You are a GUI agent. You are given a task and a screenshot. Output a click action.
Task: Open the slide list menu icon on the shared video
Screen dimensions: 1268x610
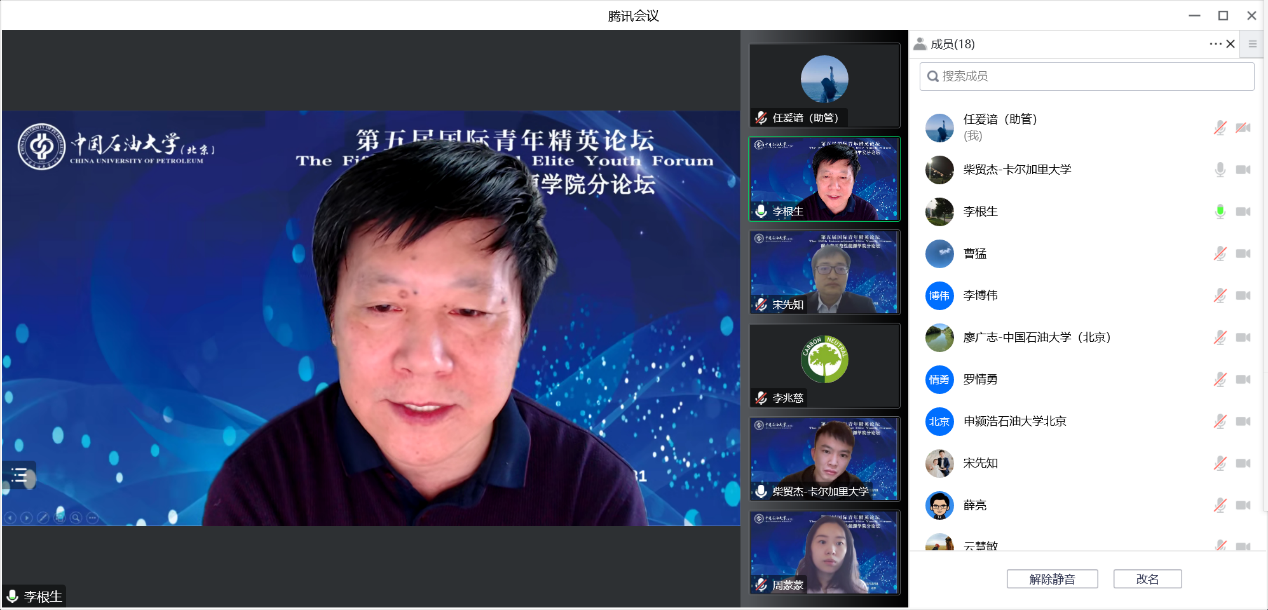(19, 475)
